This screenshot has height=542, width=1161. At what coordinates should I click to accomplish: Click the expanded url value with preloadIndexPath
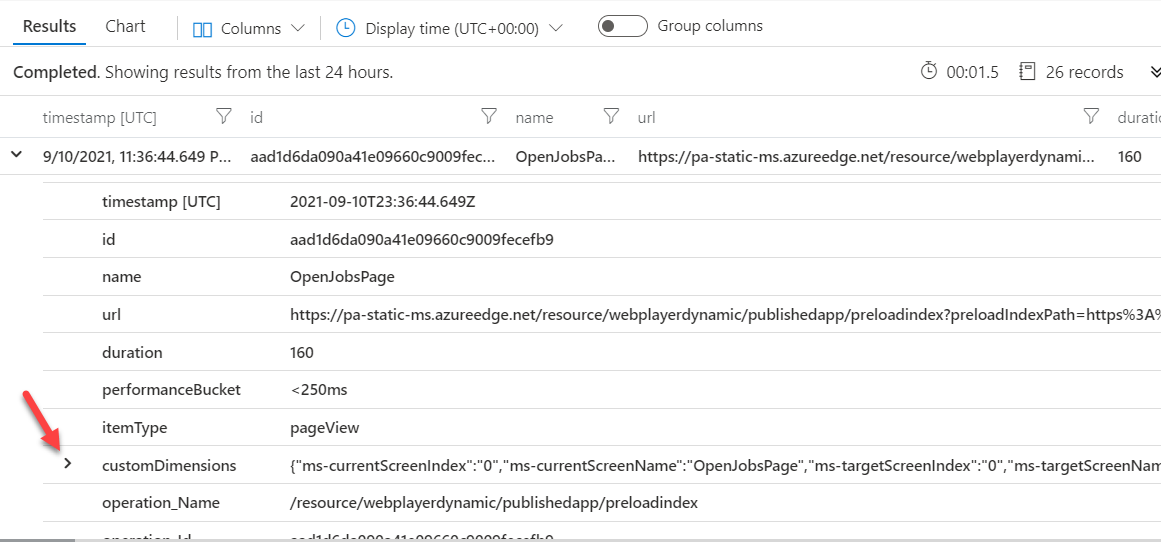(x=726, y=315)
